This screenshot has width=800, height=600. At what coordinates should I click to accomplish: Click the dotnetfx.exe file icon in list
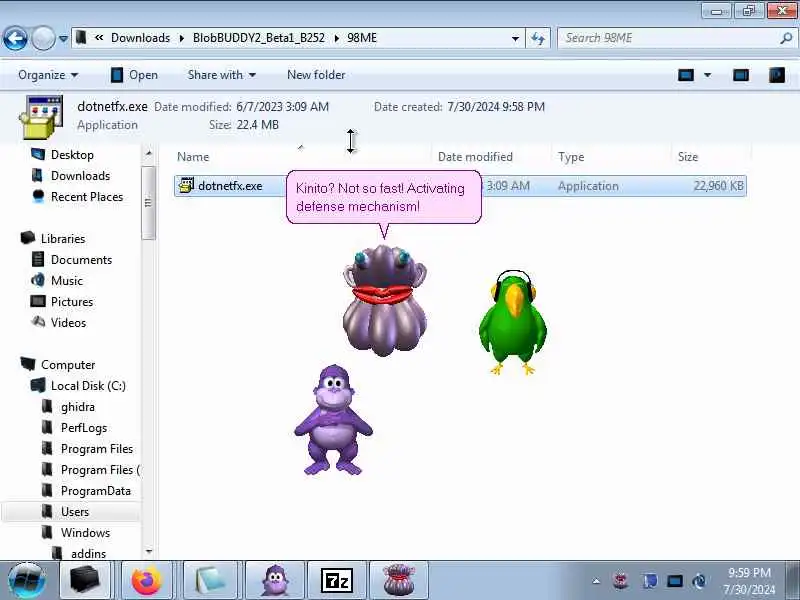click(x=187, y=186)
